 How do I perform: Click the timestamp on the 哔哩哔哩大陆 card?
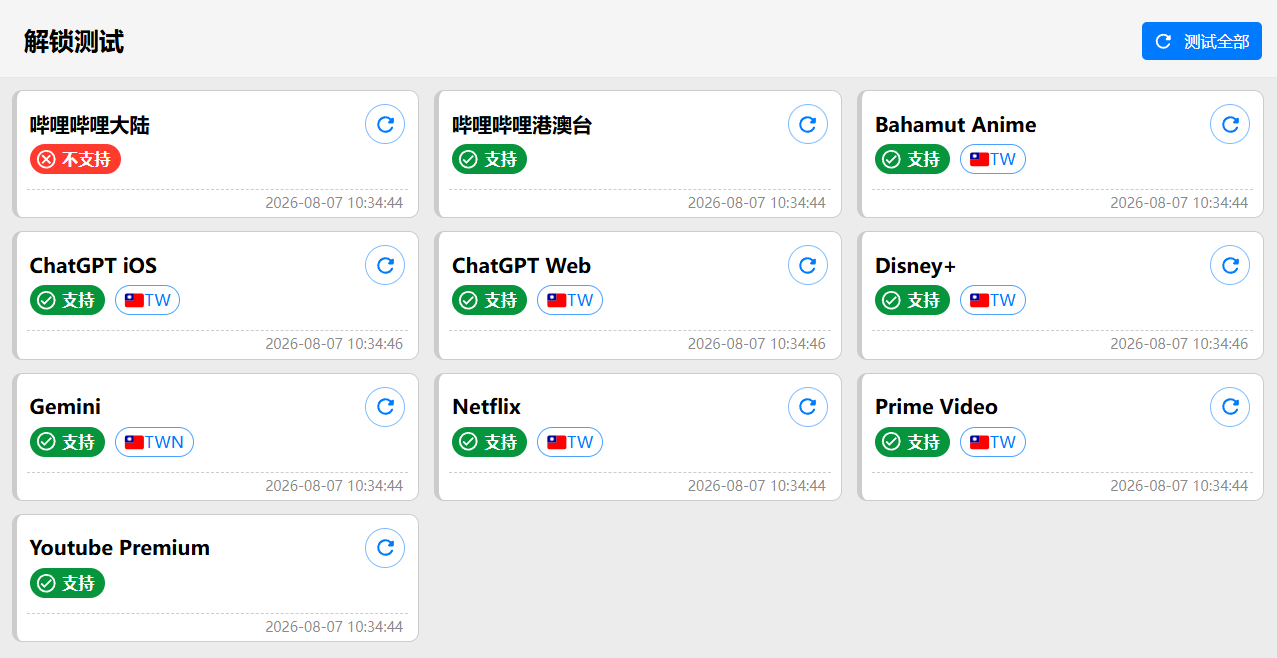pos(334,203)
